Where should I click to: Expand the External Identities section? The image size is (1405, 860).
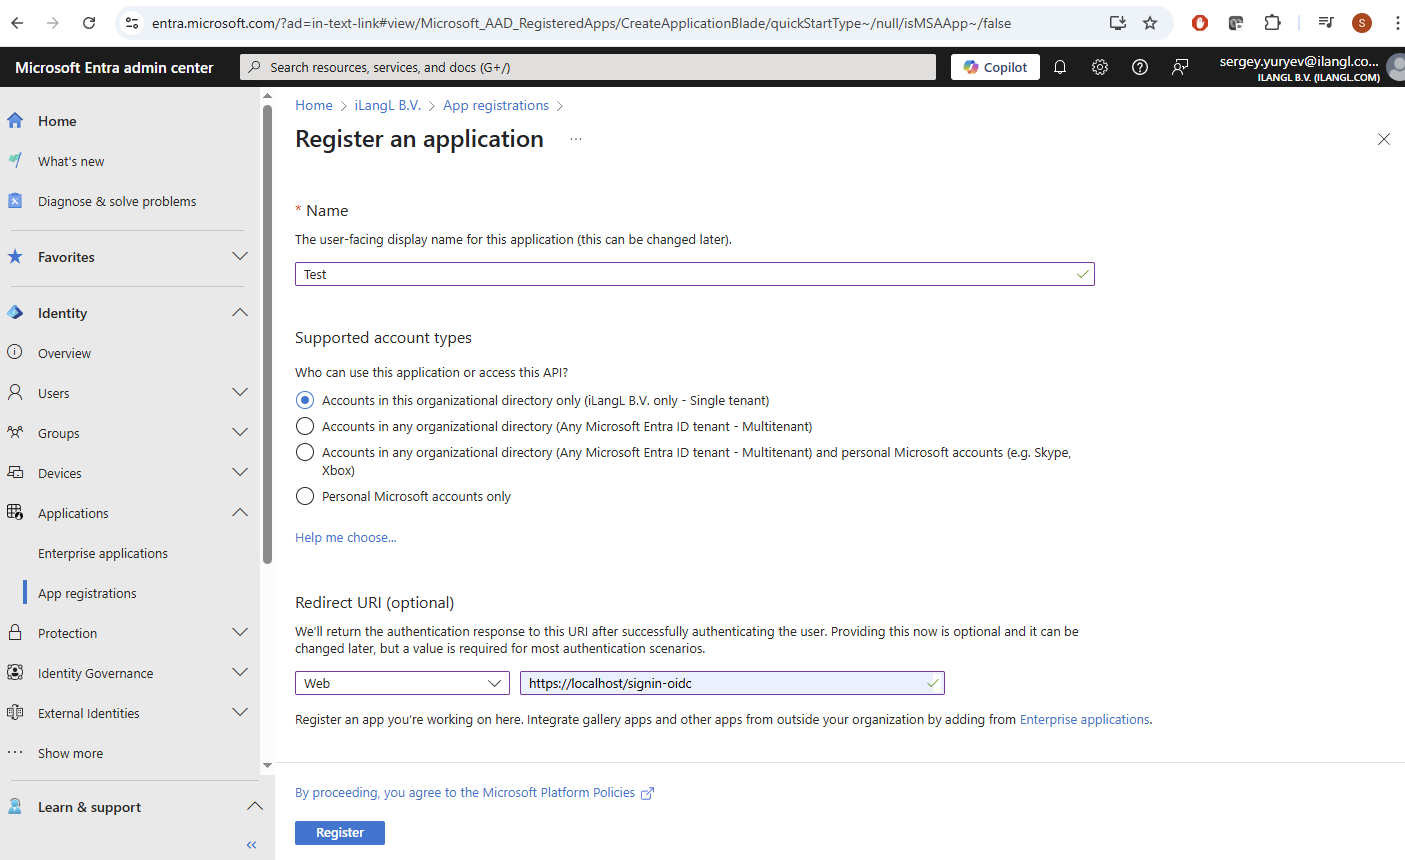240,713
